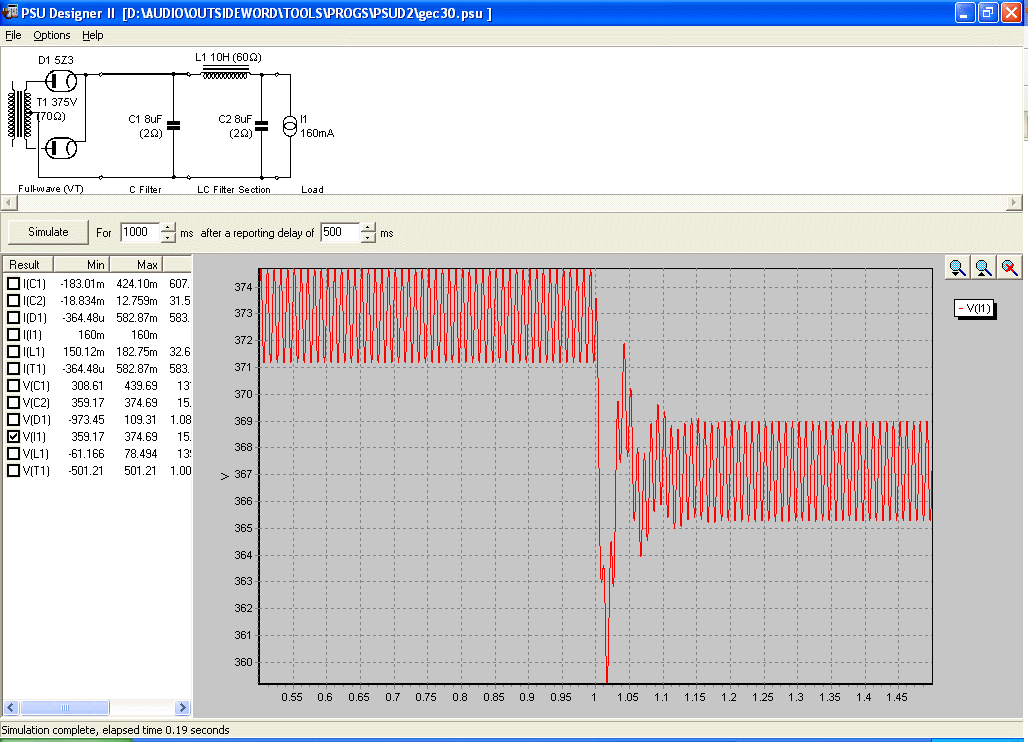Enable the V(D1) trace checkbox

pyautogui.click(x=13, y=420)
